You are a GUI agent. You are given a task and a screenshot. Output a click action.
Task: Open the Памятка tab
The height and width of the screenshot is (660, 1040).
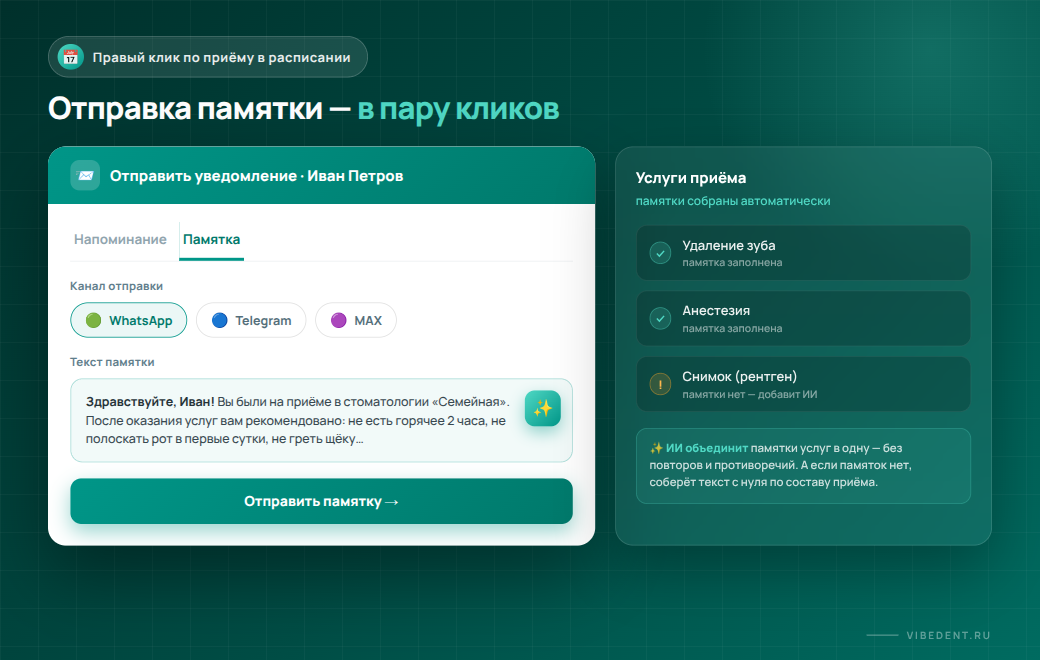[x=212, y=239]
